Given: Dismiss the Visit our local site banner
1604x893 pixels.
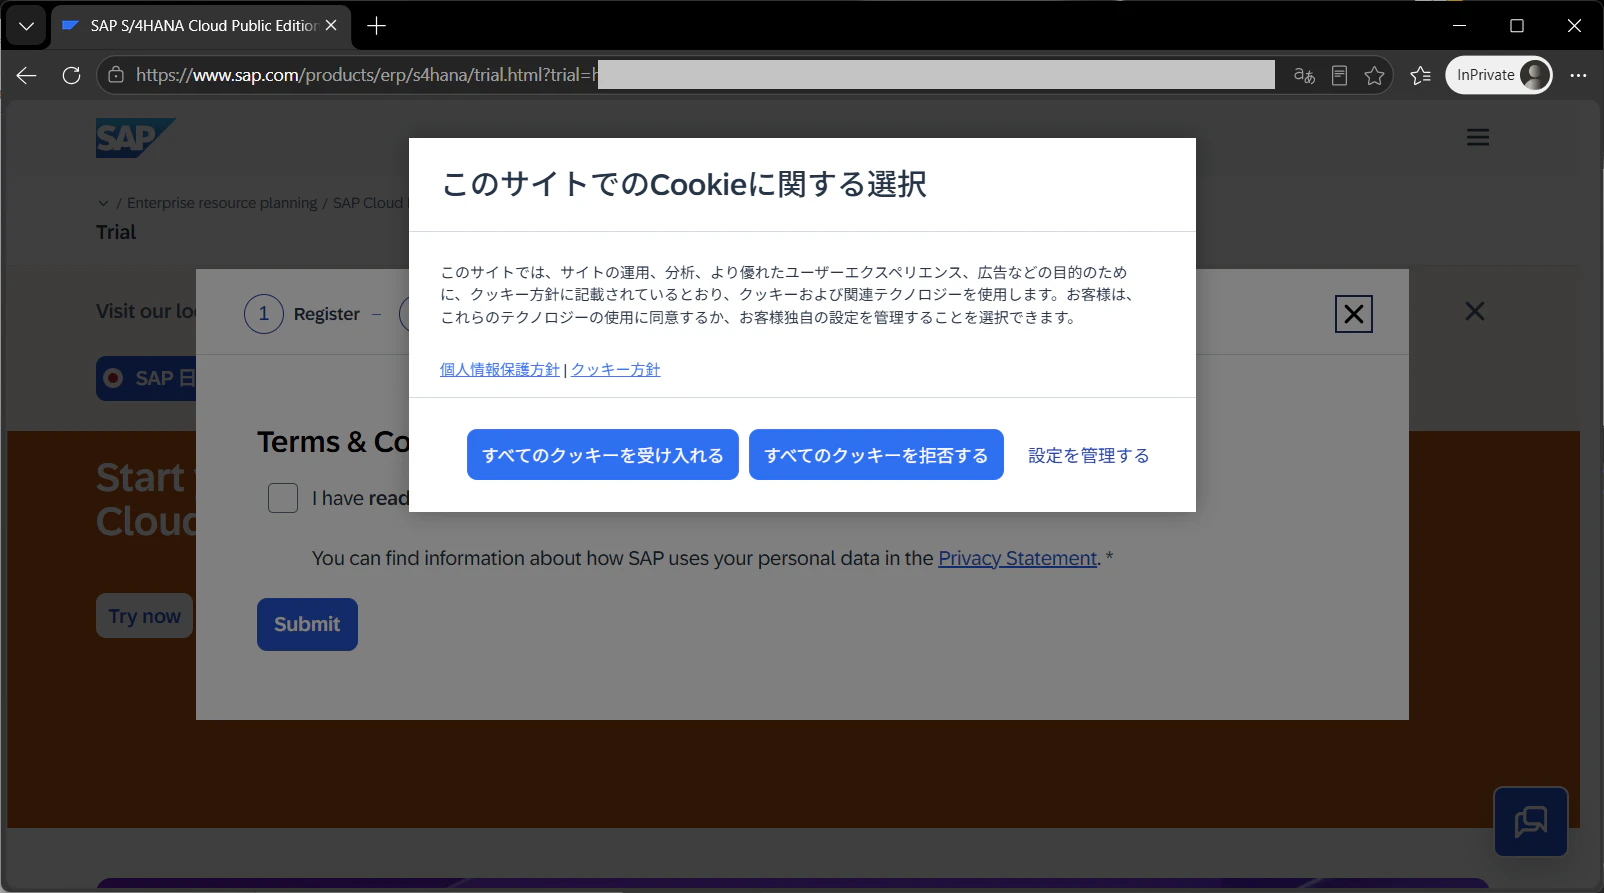Looking at the screenshot, I should point(1475,311).
